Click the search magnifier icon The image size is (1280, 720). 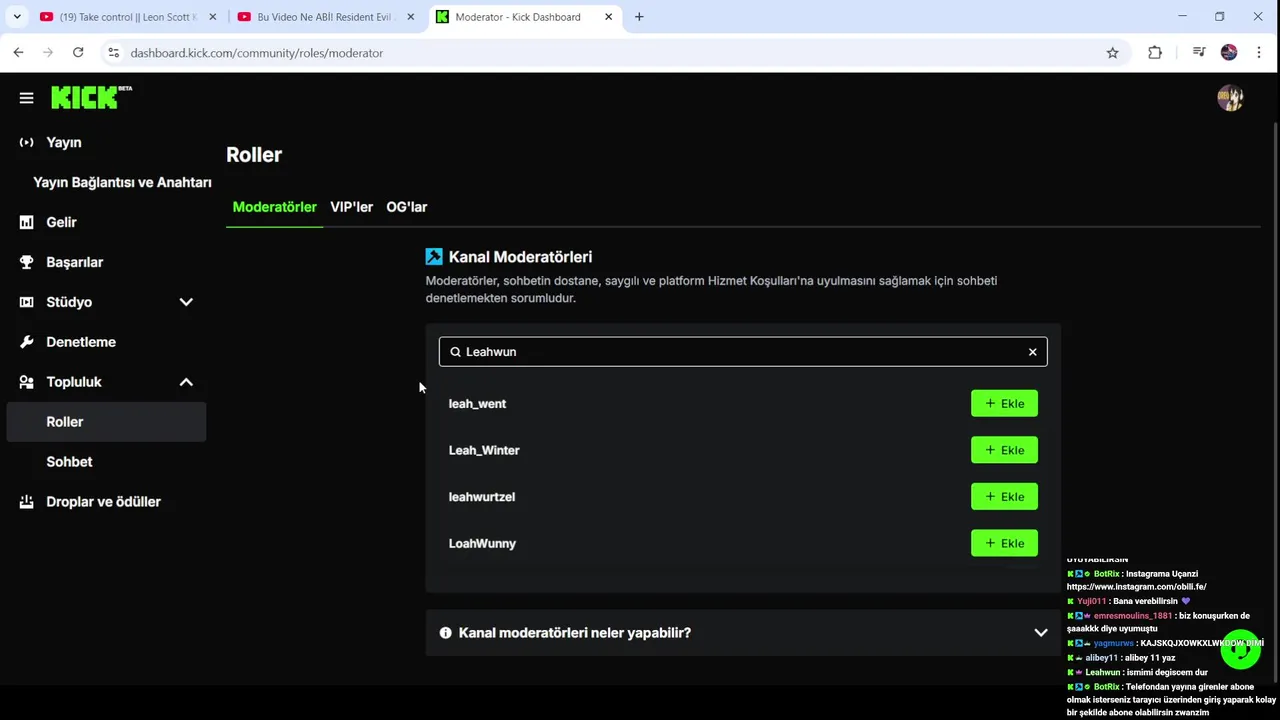coord(455,352)
